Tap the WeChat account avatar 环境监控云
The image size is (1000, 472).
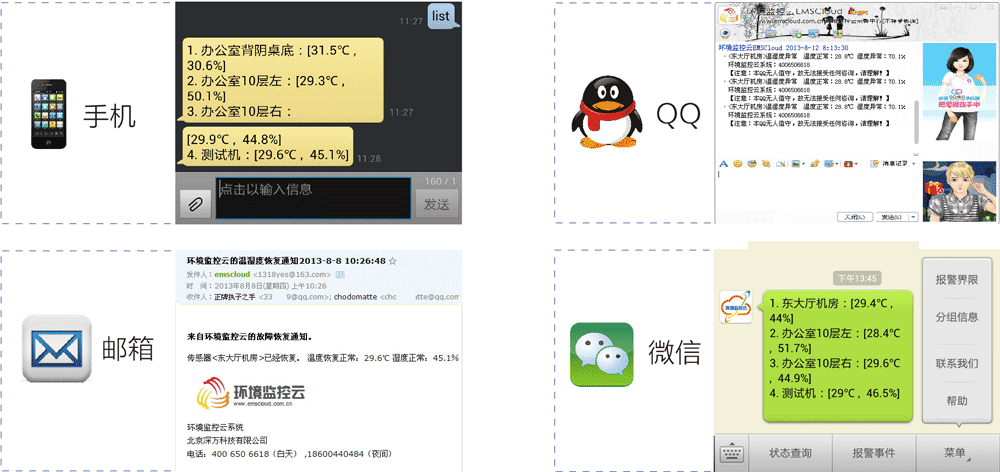tap(736, 307)
